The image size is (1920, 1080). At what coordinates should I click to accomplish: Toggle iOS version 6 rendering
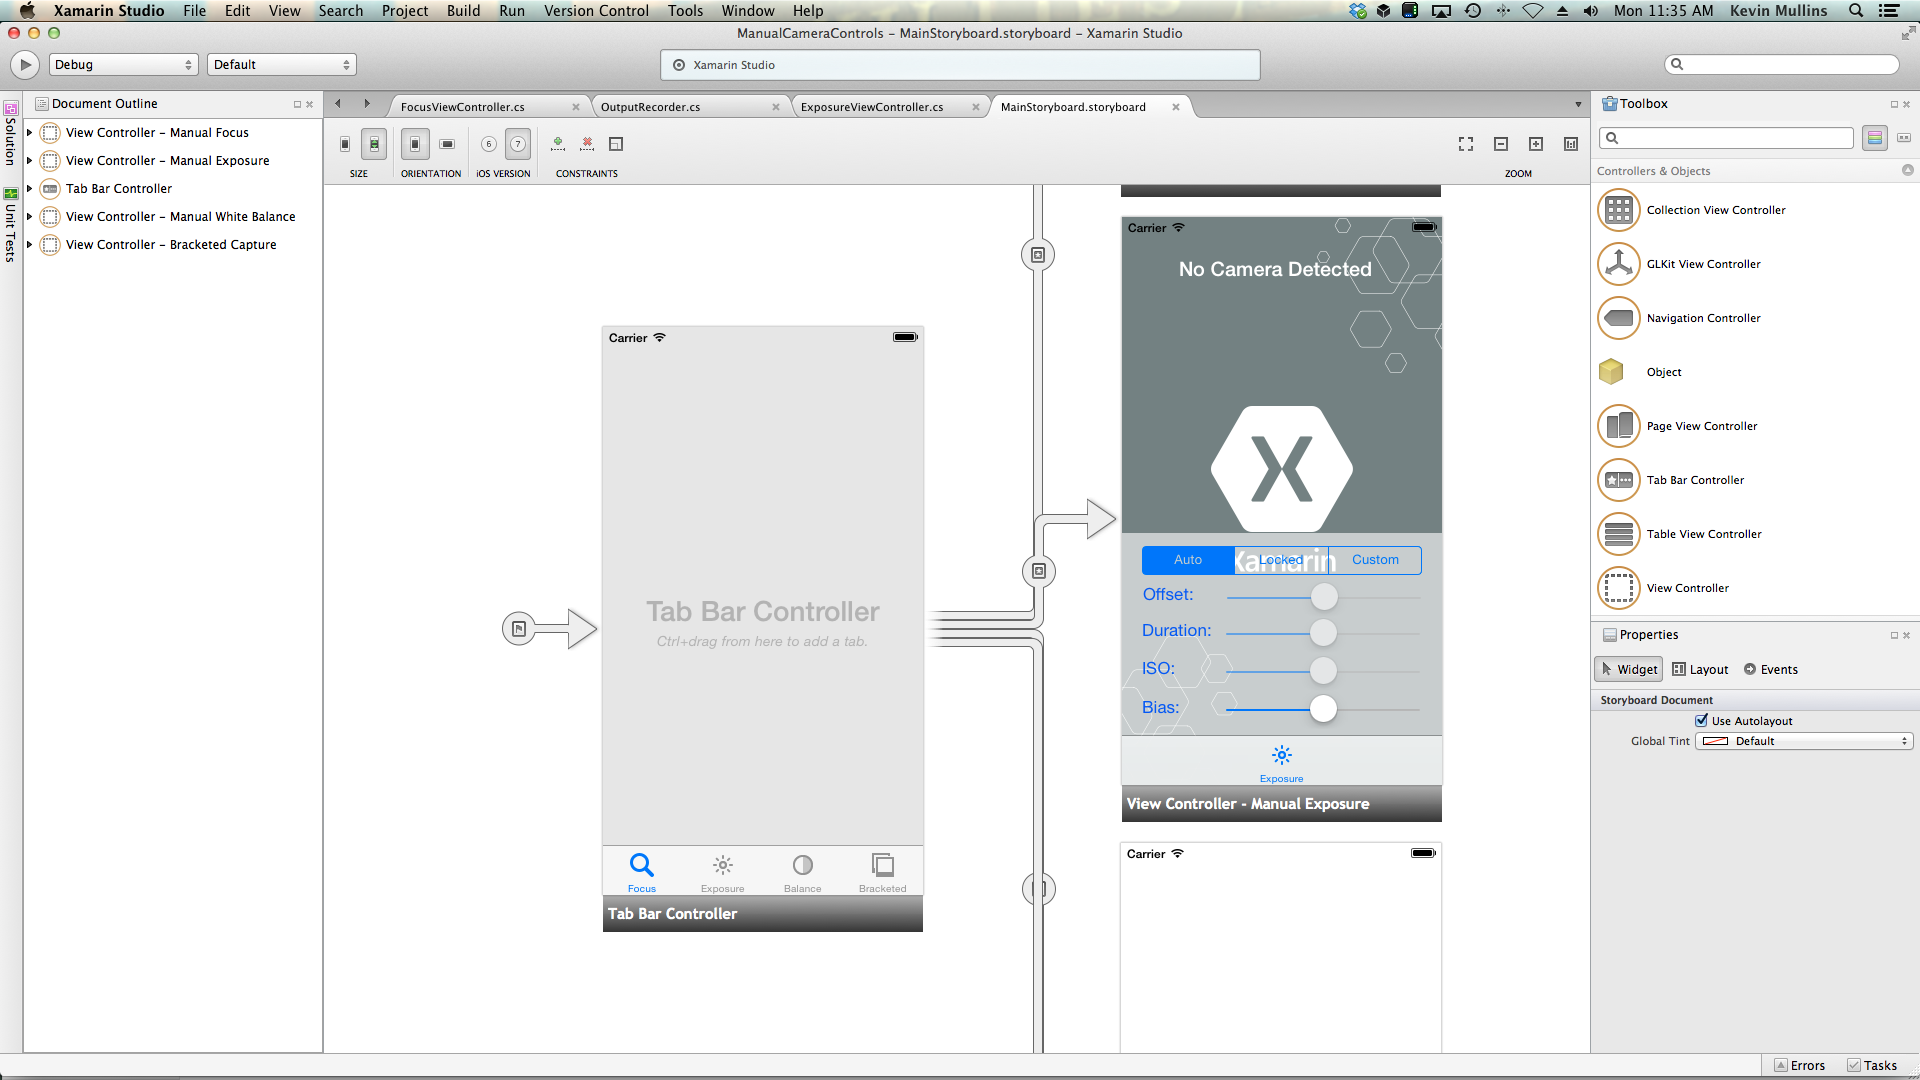click(489, 144)
